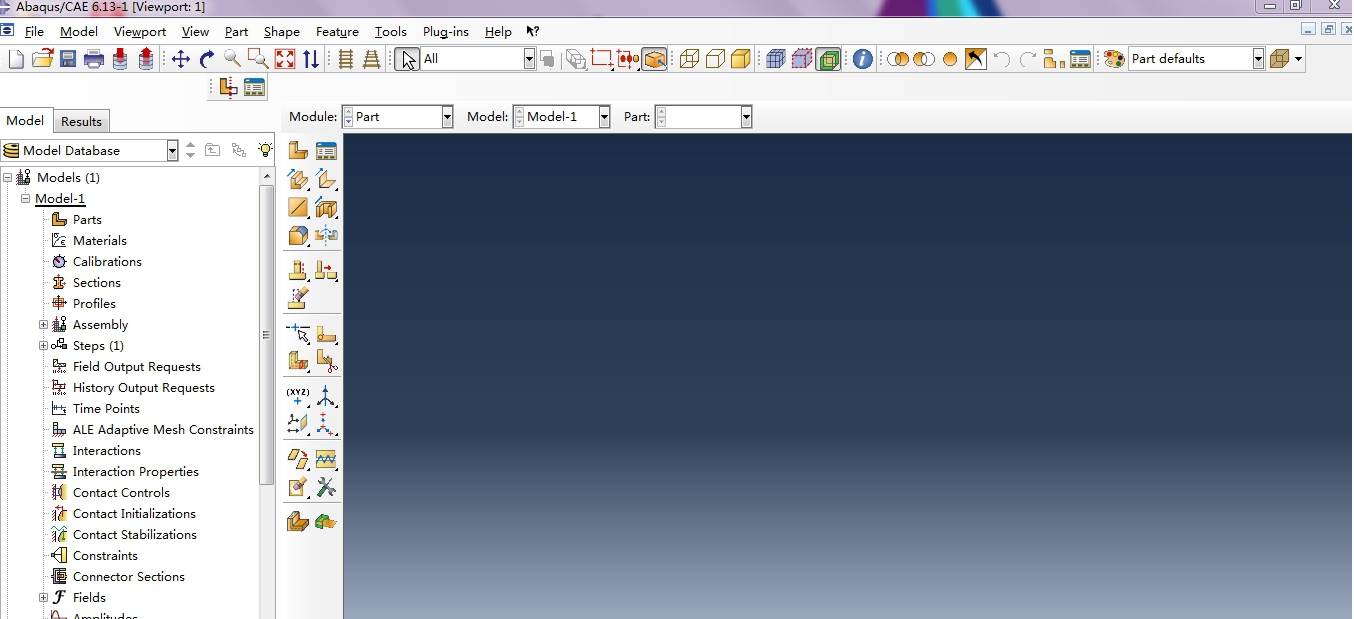The image size is (1354, 619).
Task: Click the context help arrow-question icon
Action: click(533, 32)
